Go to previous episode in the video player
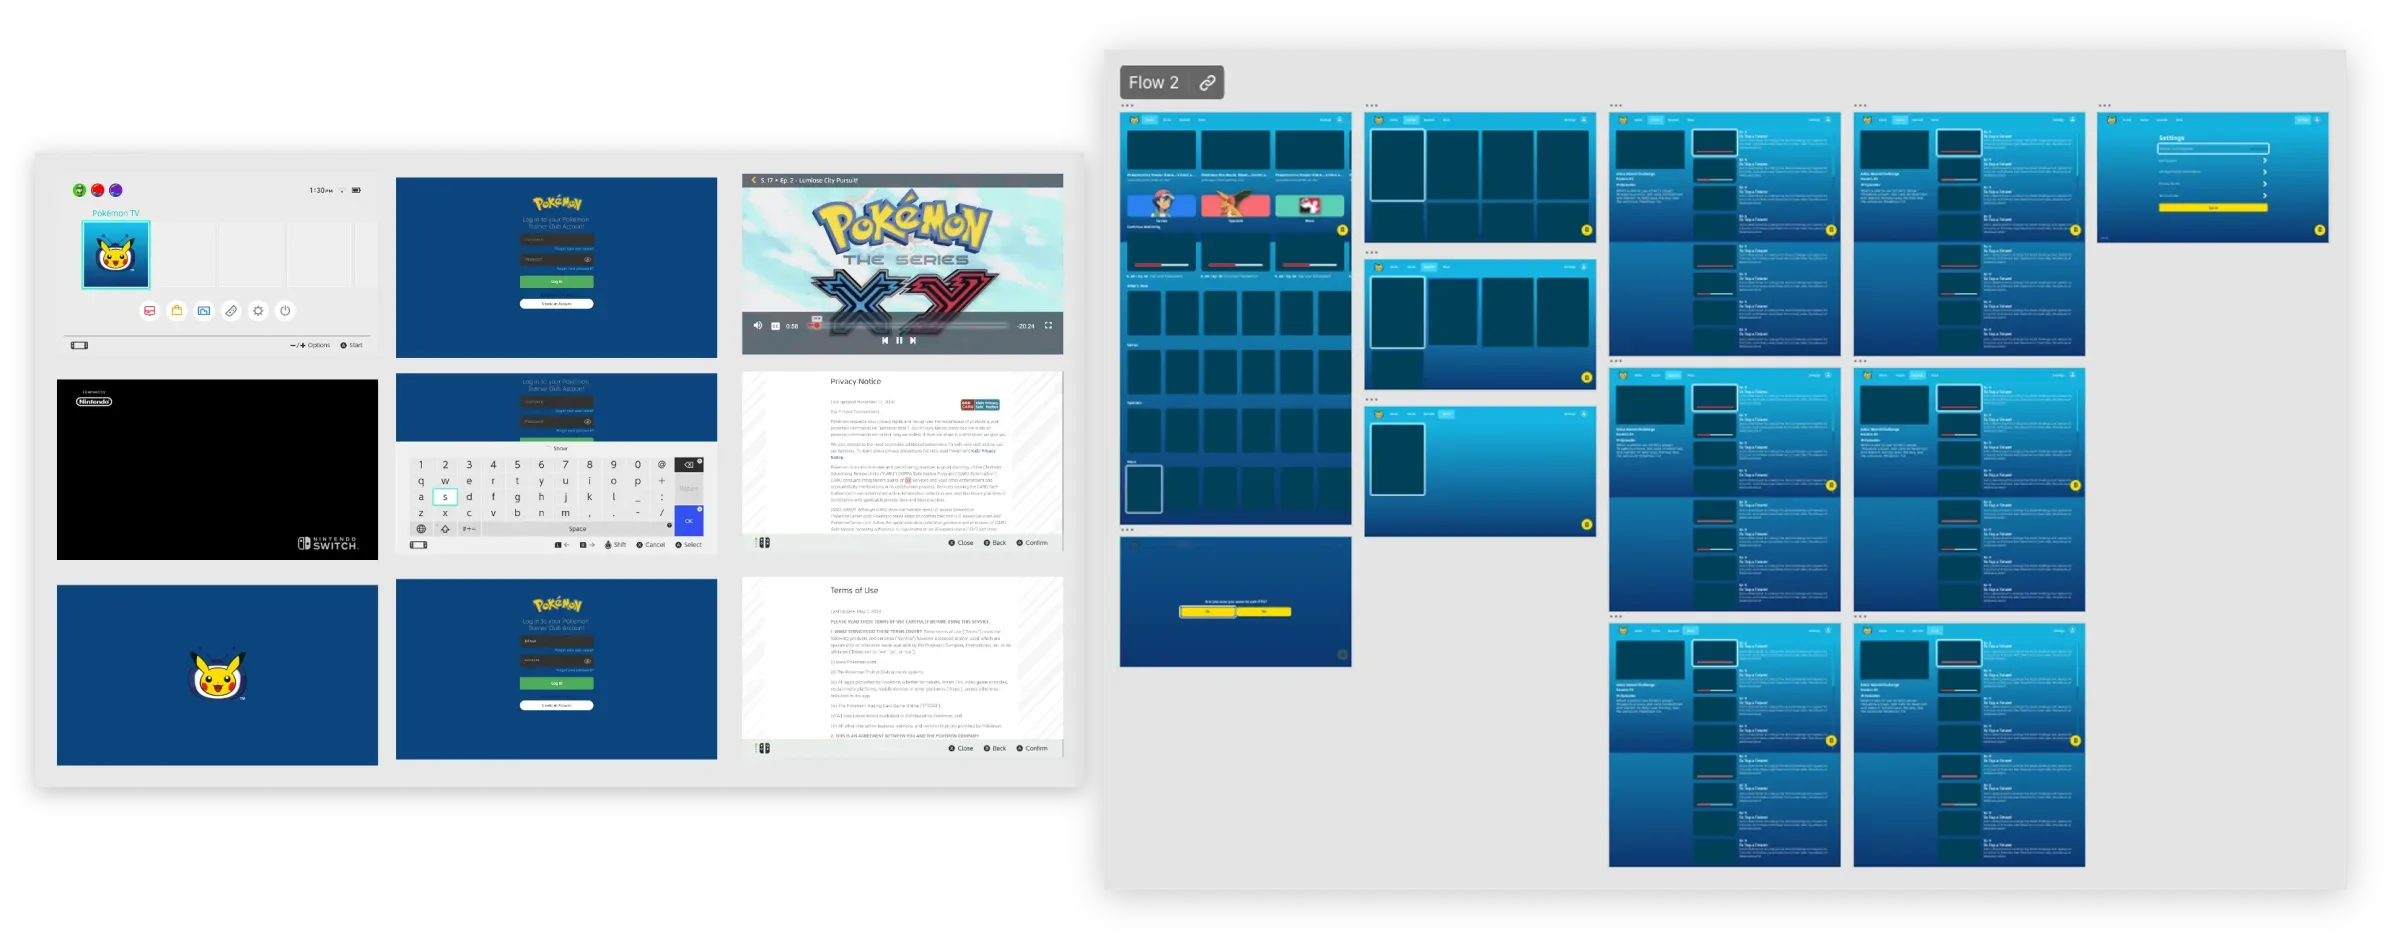This screenshot has width=2400, height=949. pos(885,341)
